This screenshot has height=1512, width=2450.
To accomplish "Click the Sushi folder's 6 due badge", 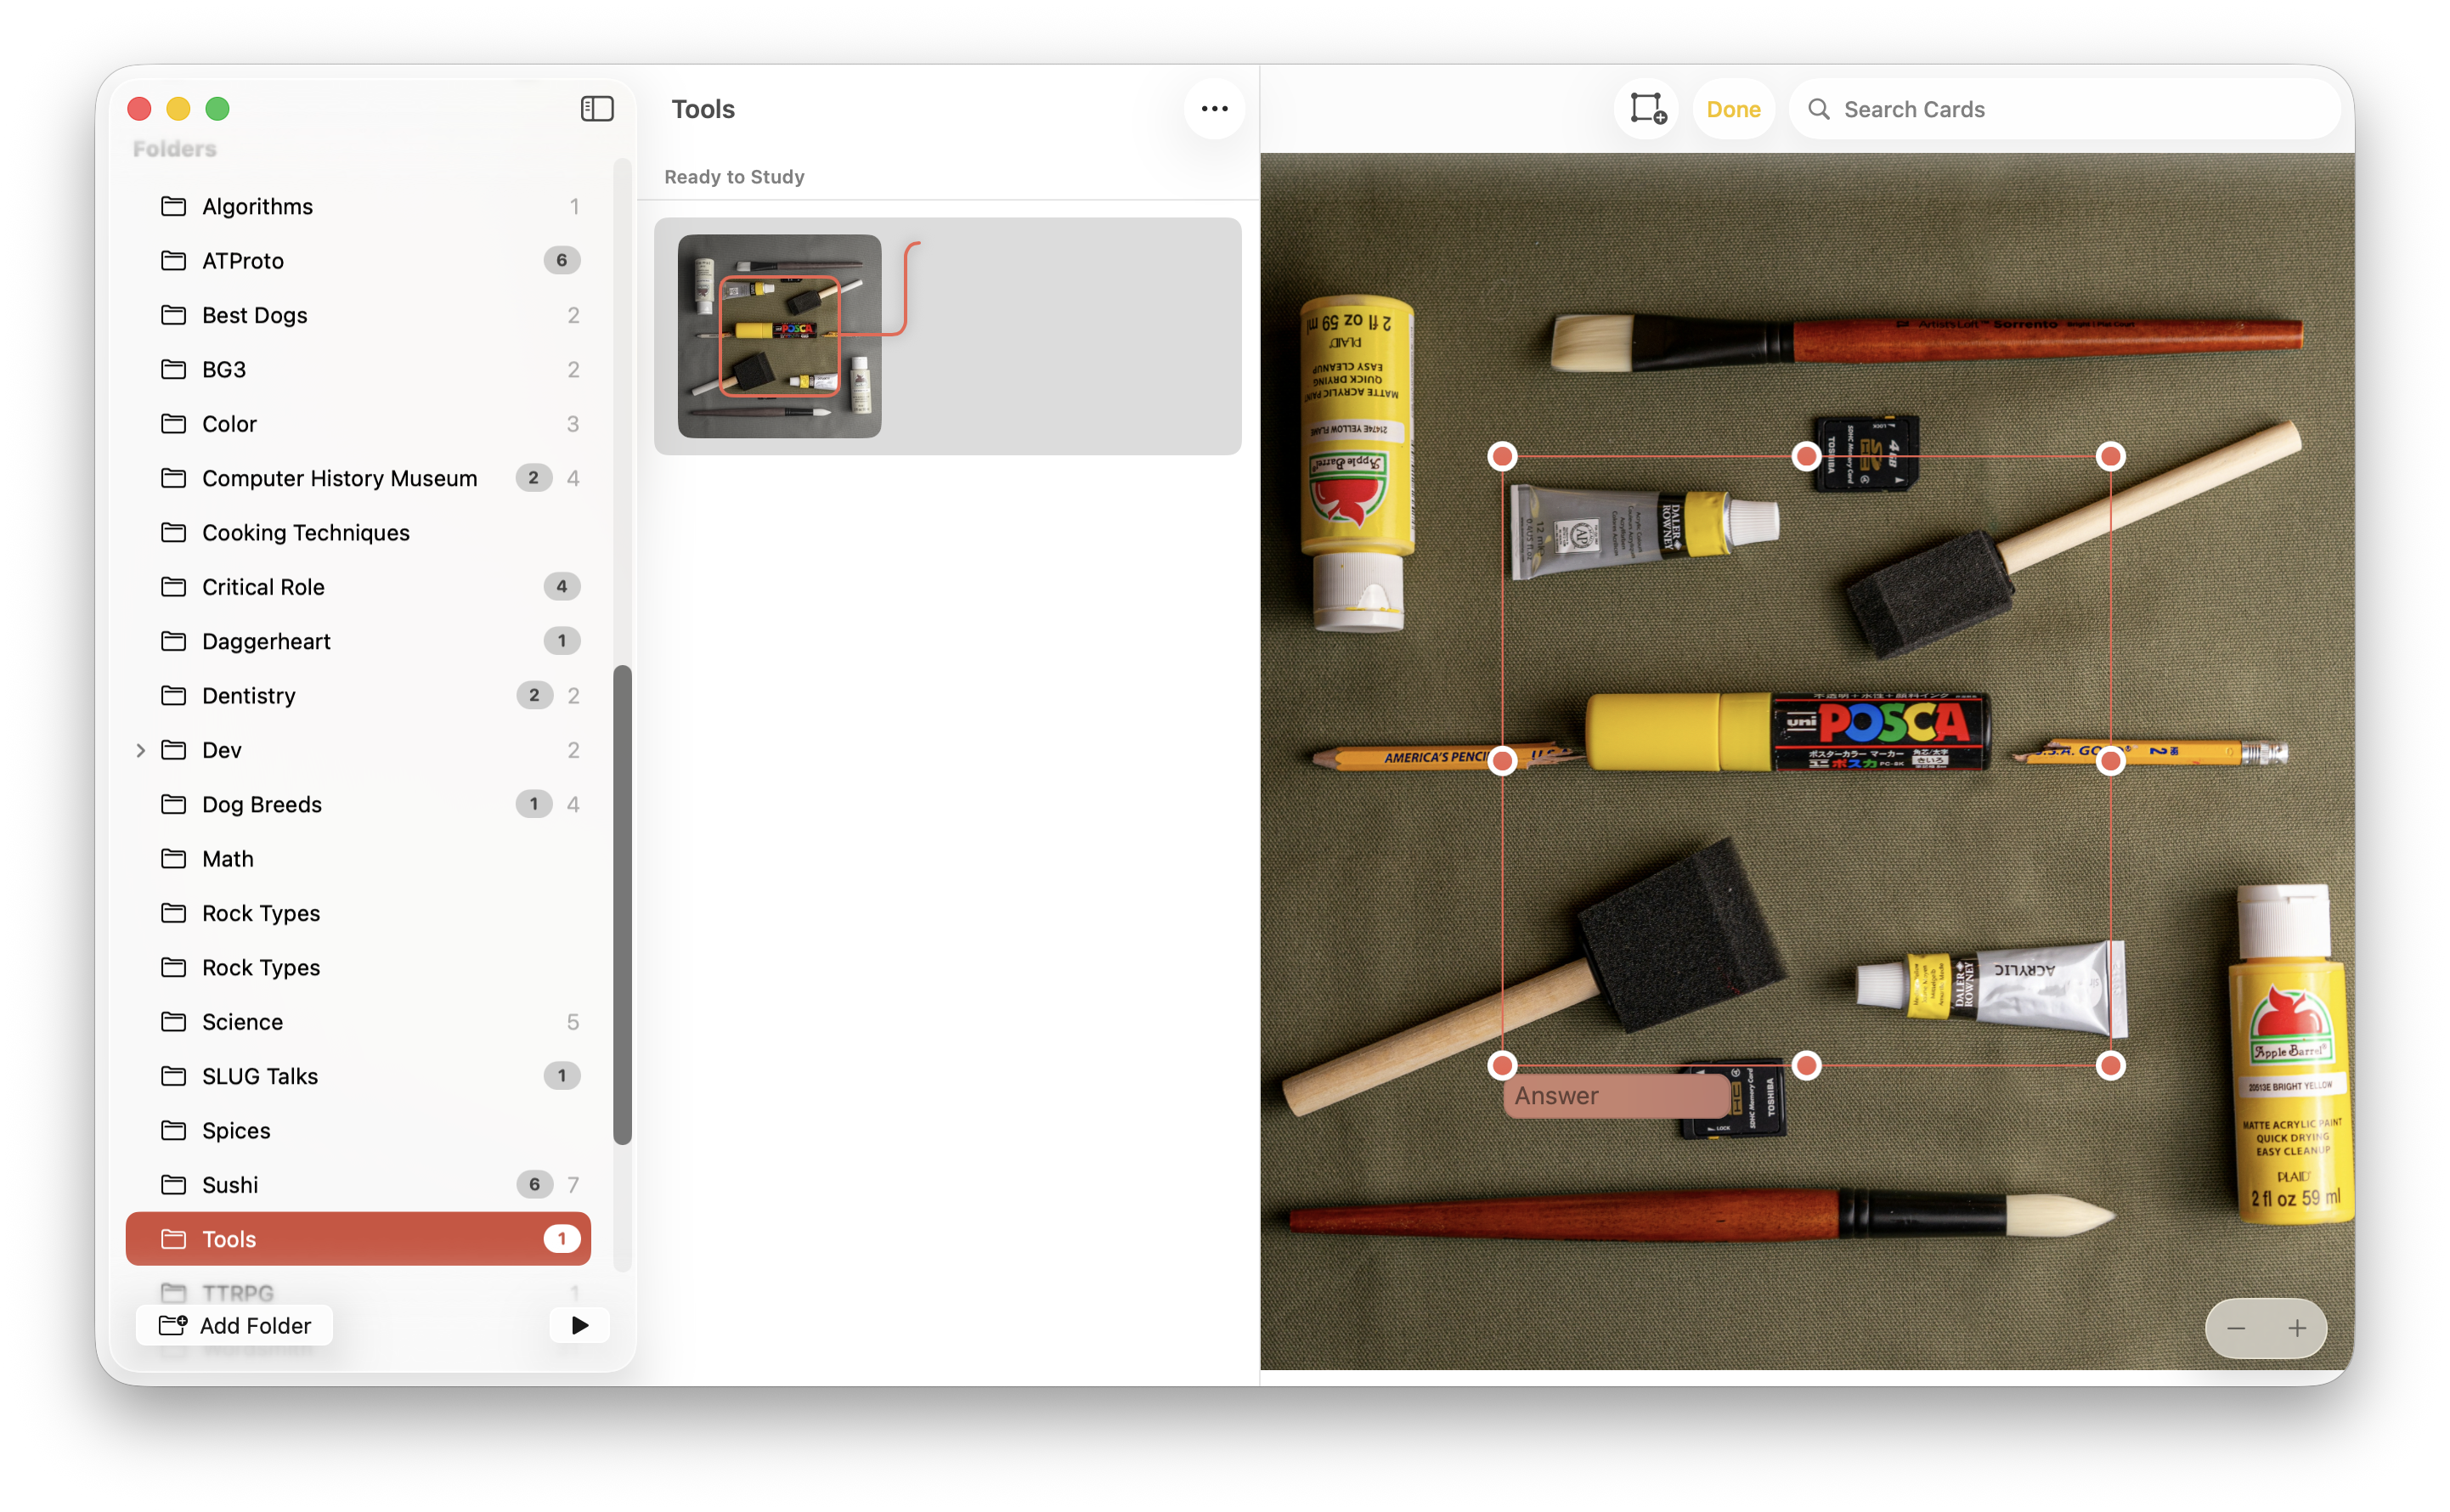I will tap(534, 1184).
